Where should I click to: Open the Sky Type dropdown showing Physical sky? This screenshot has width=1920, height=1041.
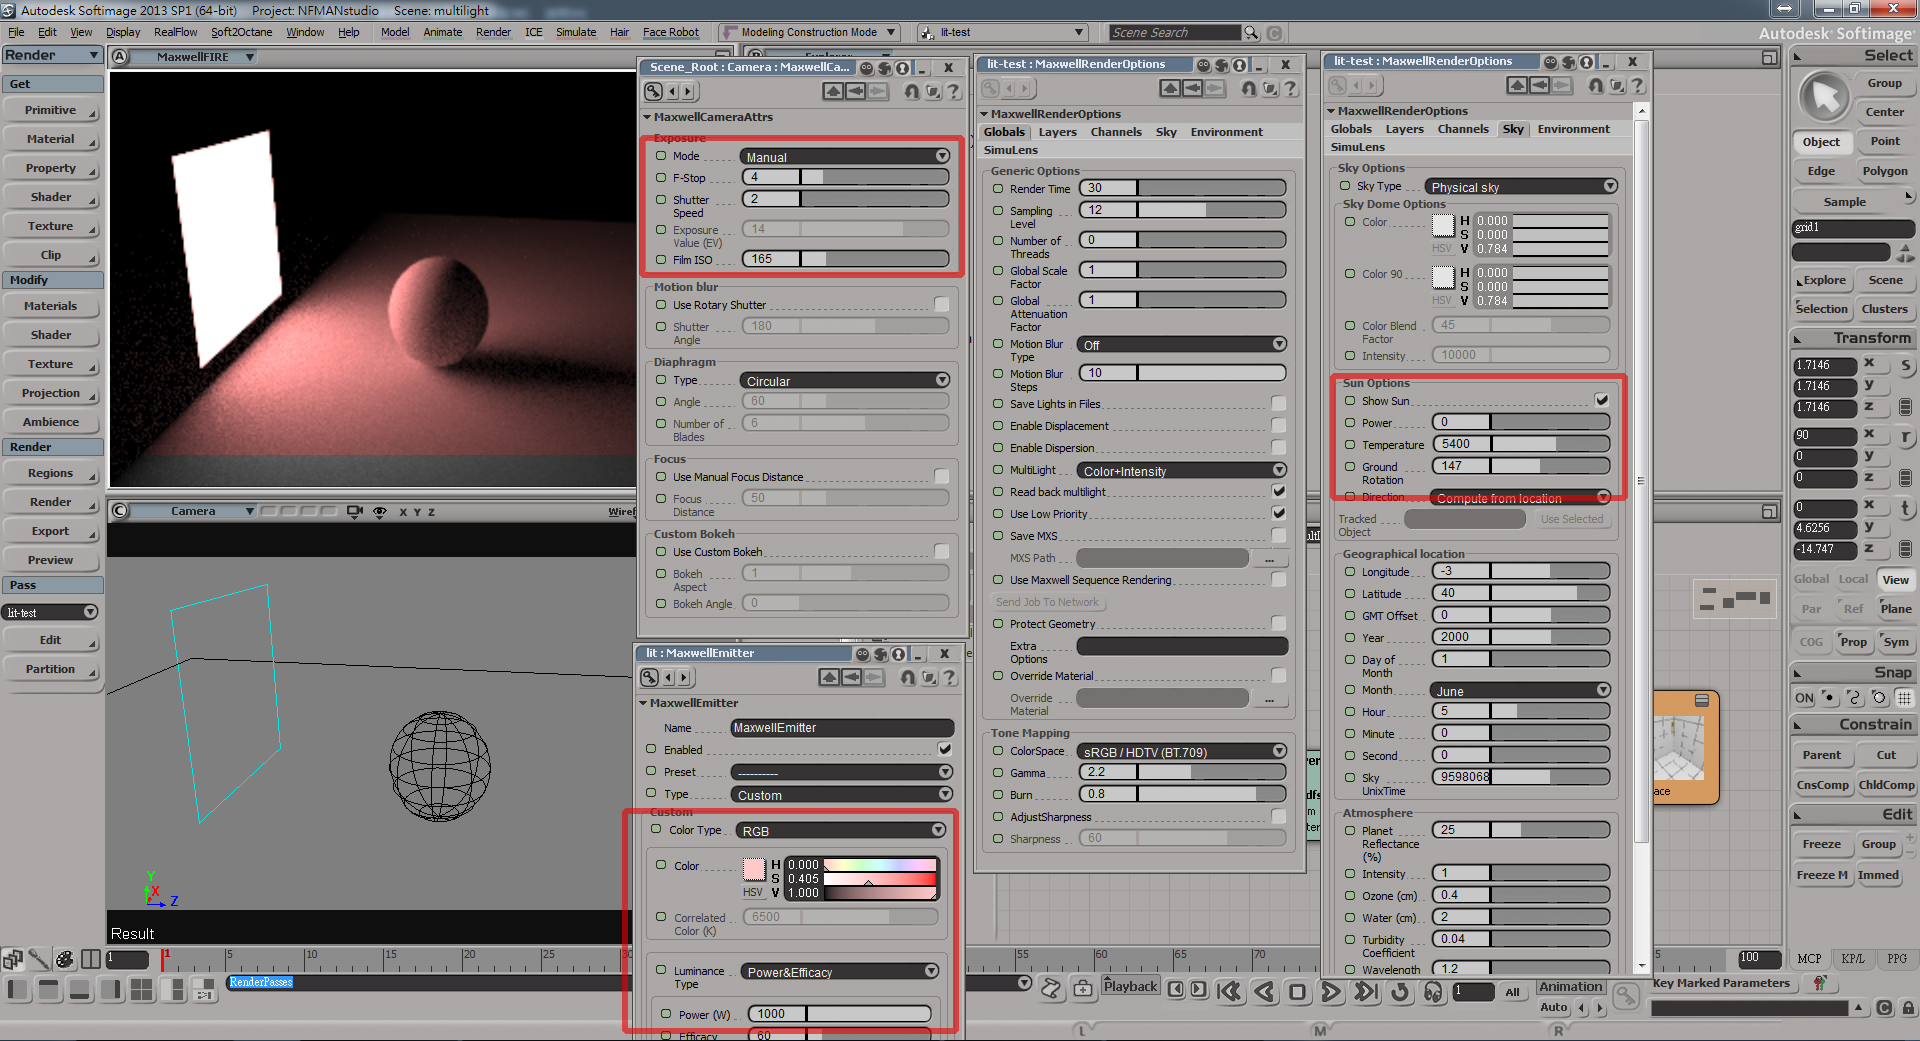(1521, 187)
